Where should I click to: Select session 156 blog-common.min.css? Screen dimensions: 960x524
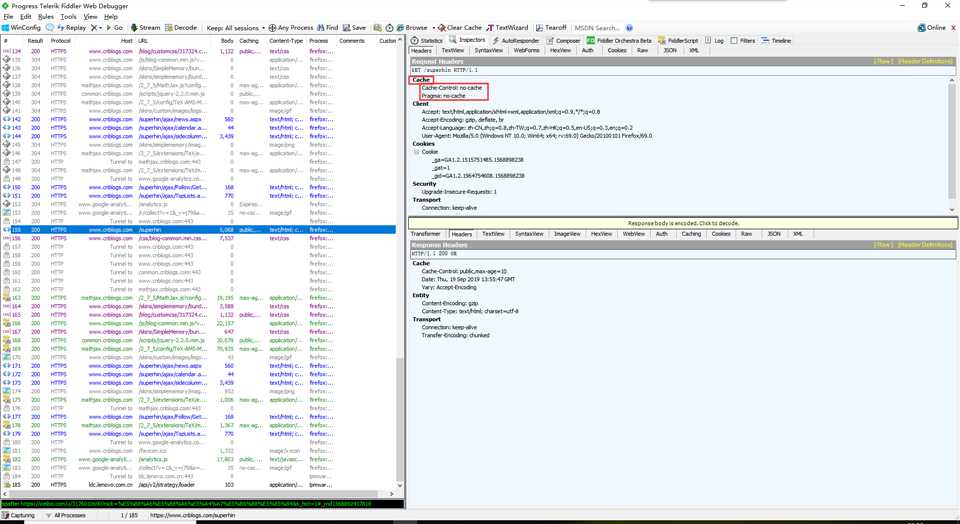[x=199, y=238]
